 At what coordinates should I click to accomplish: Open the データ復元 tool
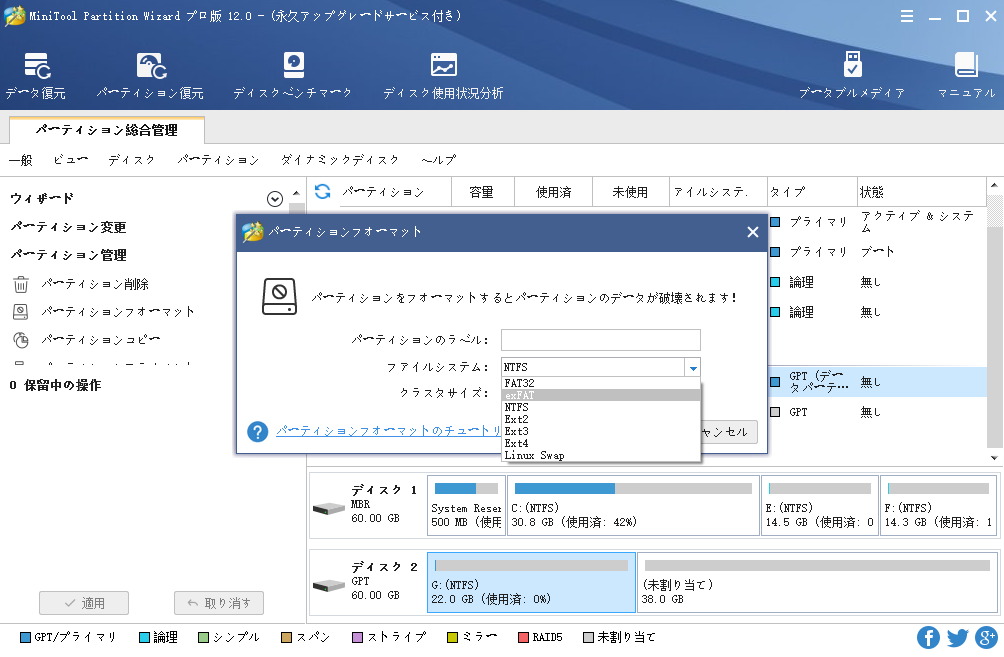pos(36,76)
